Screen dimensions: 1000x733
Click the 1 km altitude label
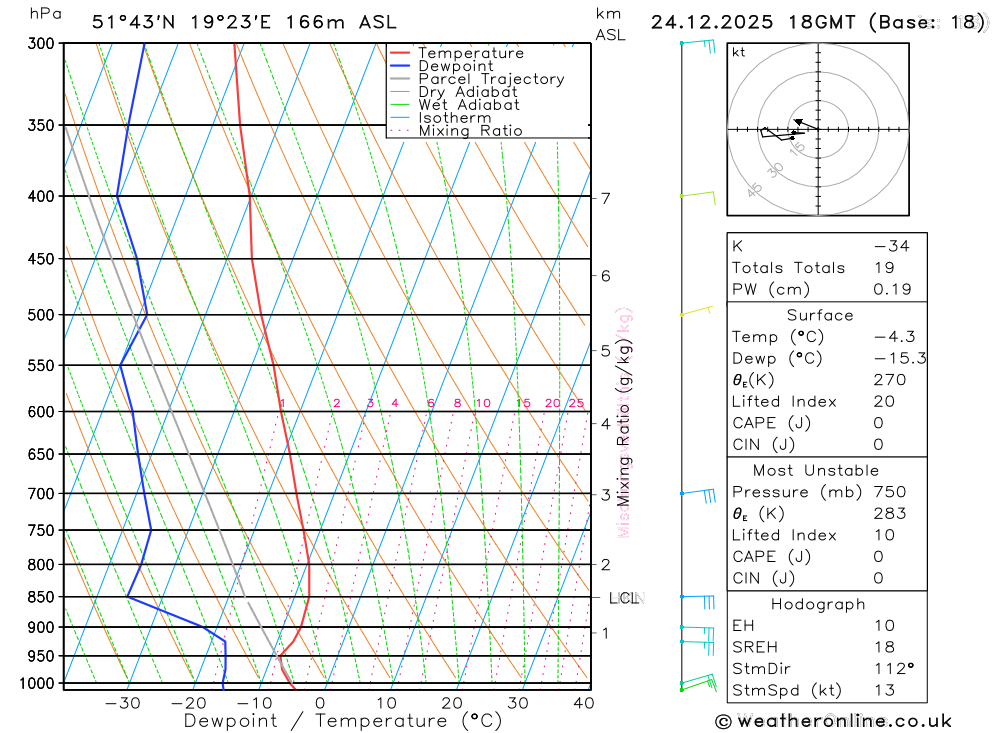click(605, 633)
